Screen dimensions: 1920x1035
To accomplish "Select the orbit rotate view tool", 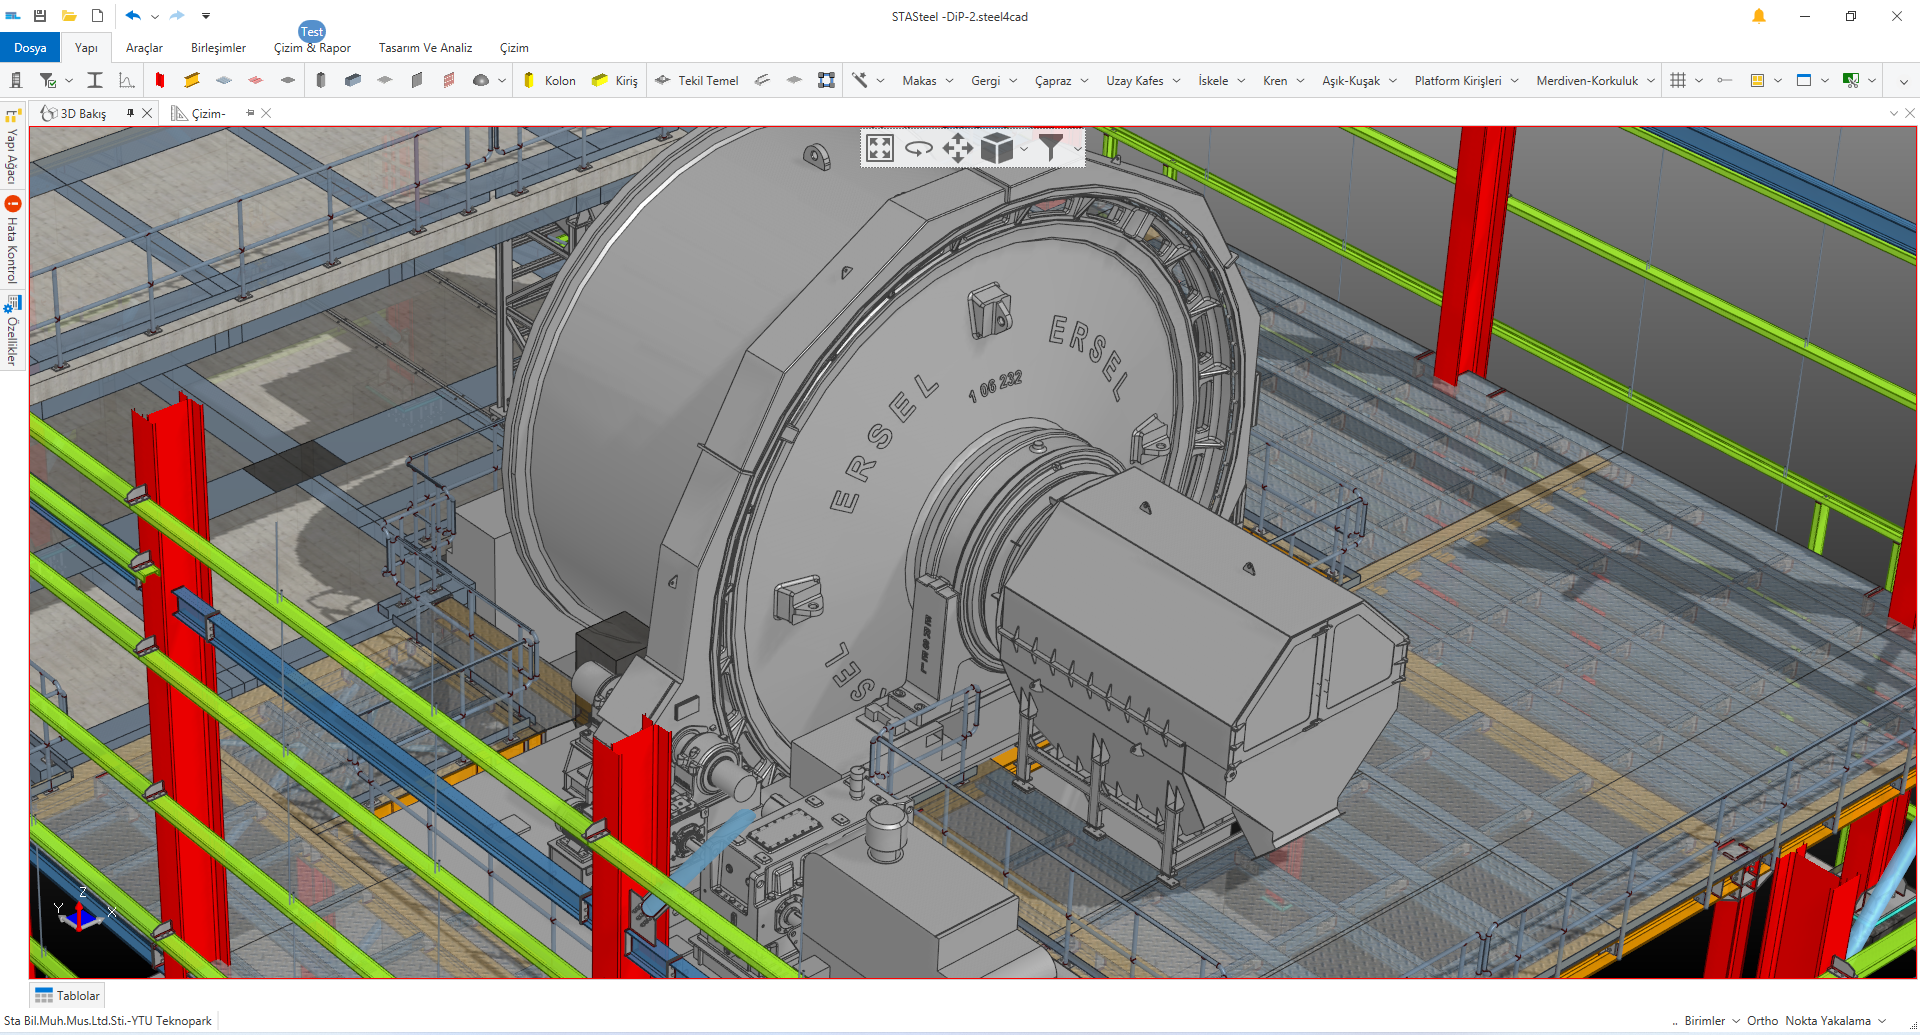I will 918,149.
